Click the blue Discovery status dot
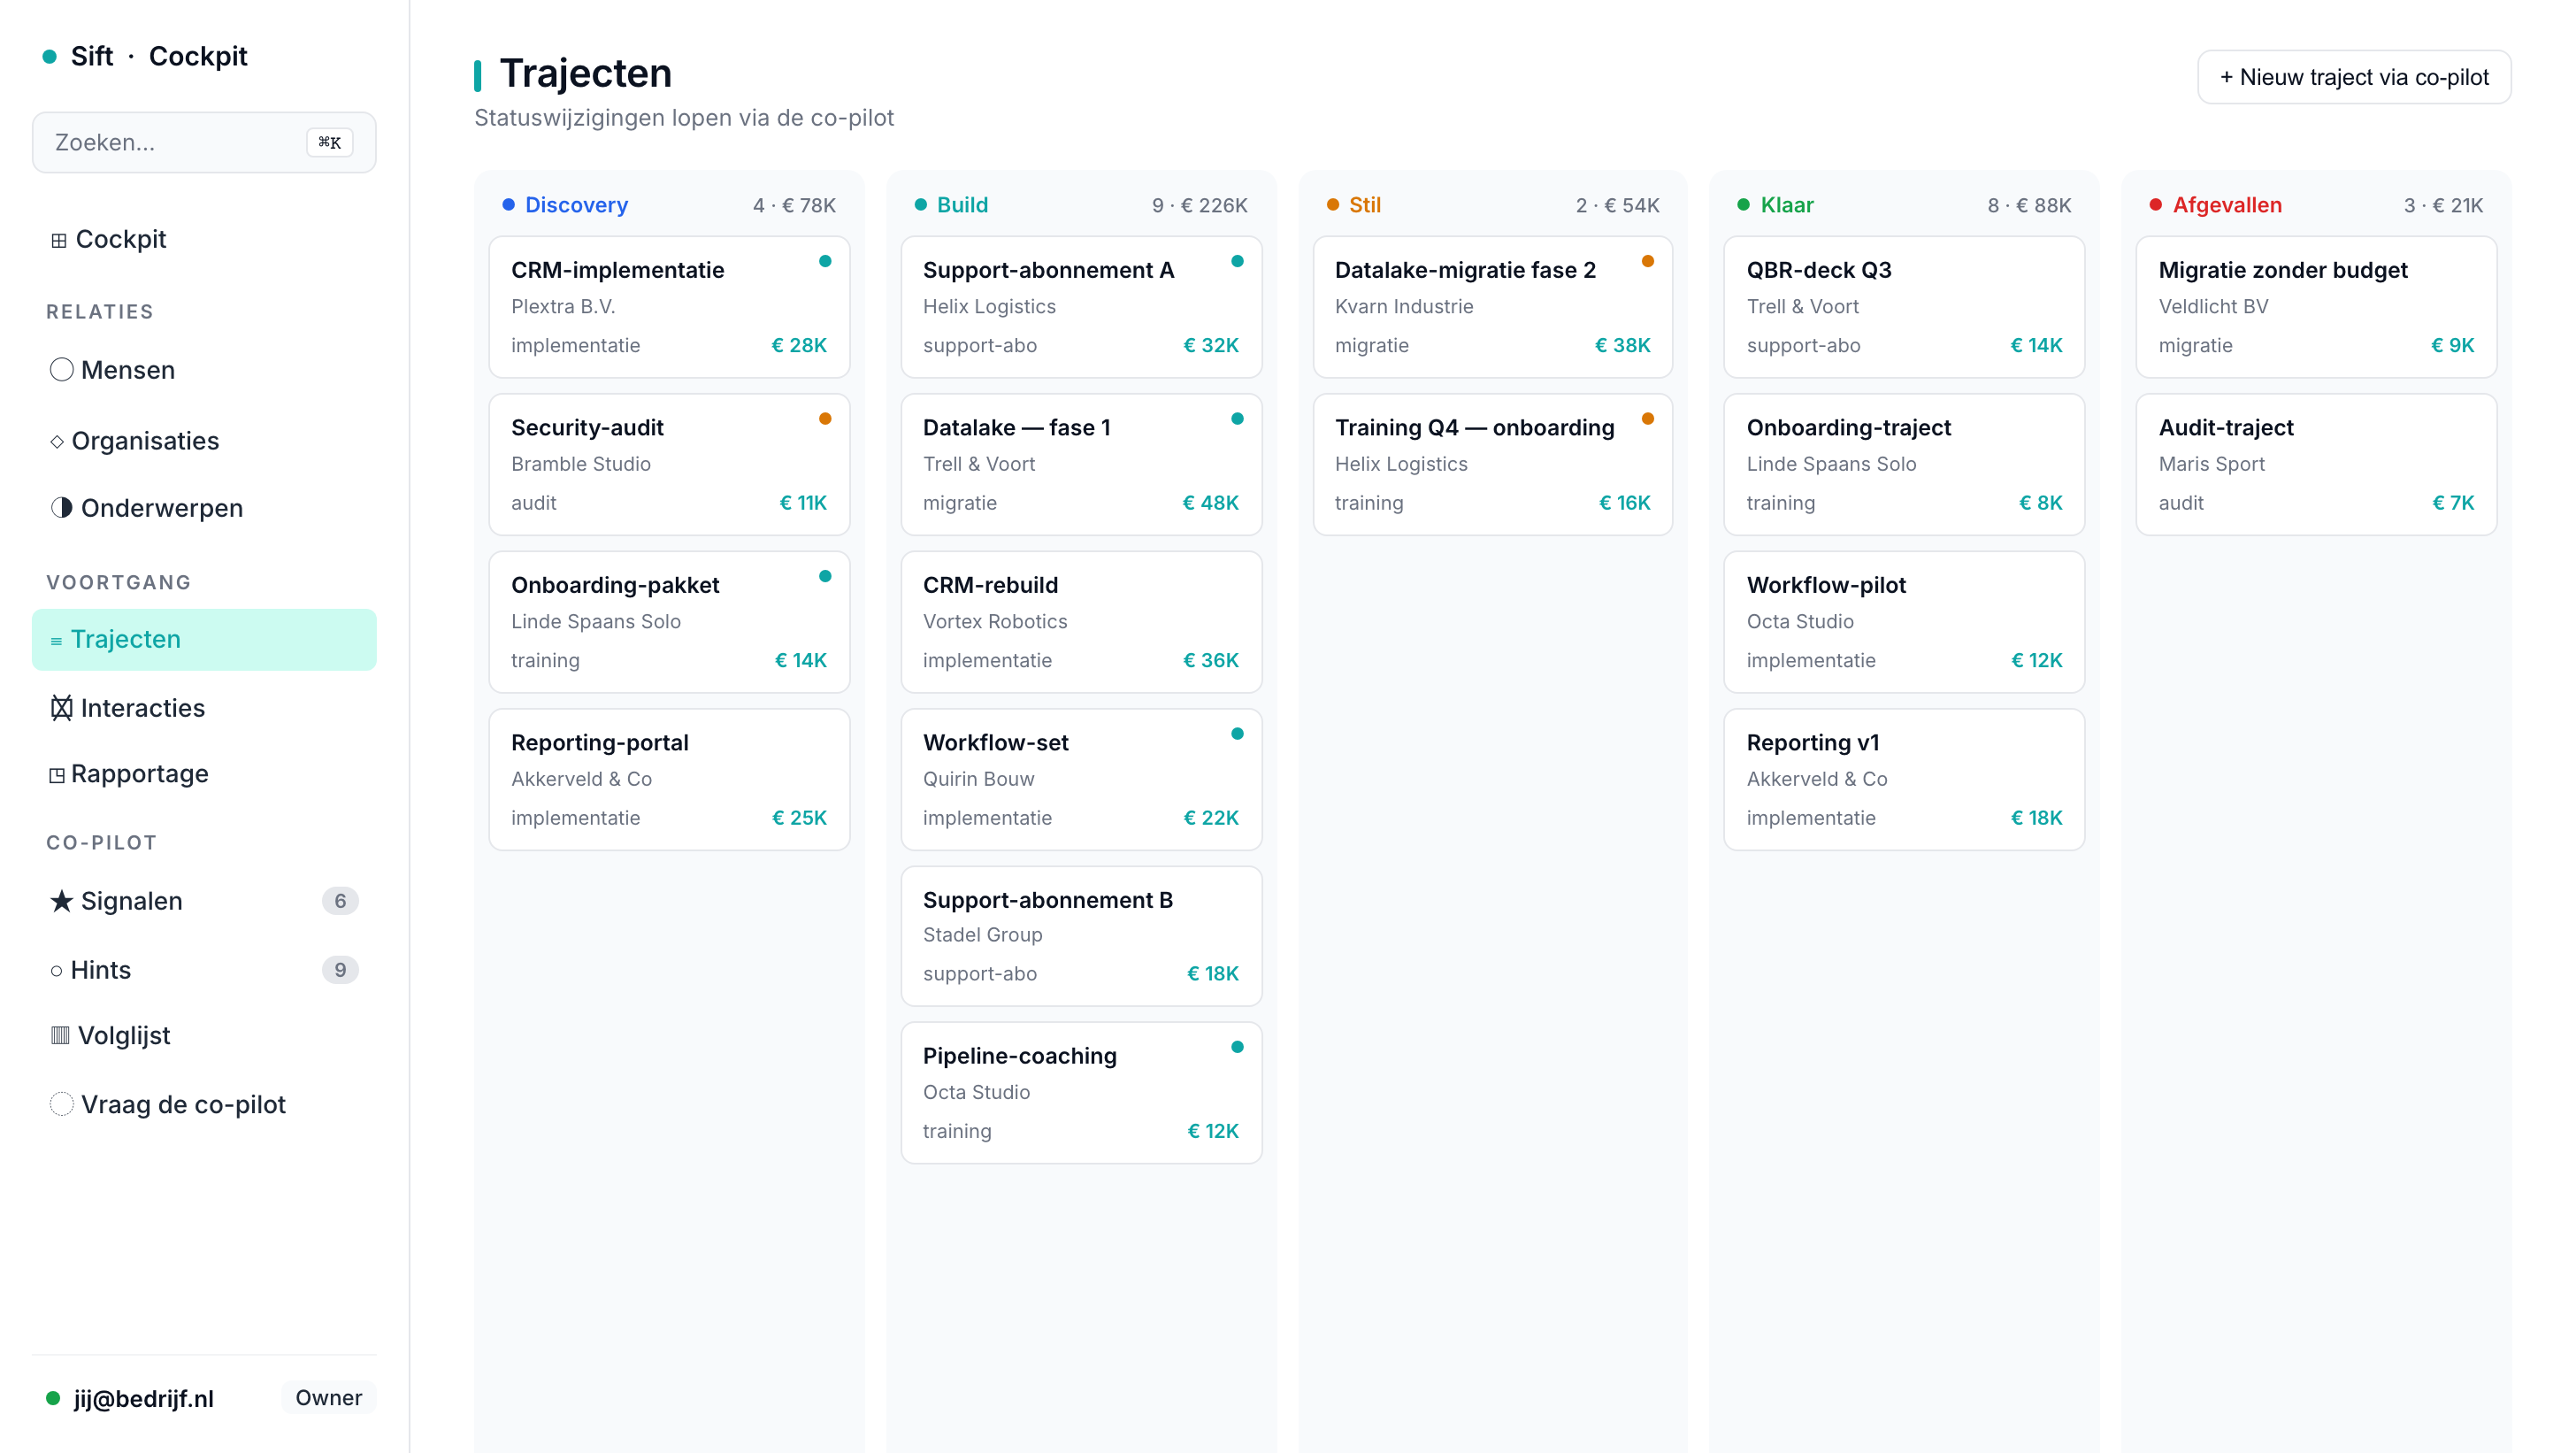The width and height of the screenshot is (2576, 1453). [x=508, y=205]
